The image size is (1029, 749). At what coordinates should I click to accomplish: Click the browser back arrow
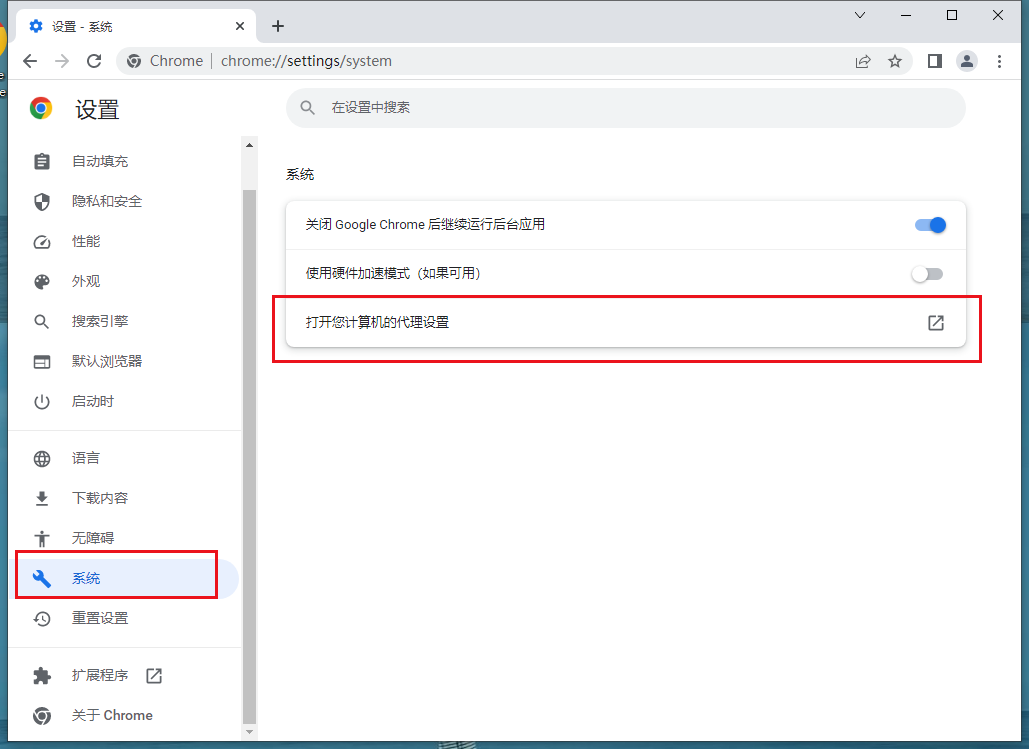click(x=30, y=61)
